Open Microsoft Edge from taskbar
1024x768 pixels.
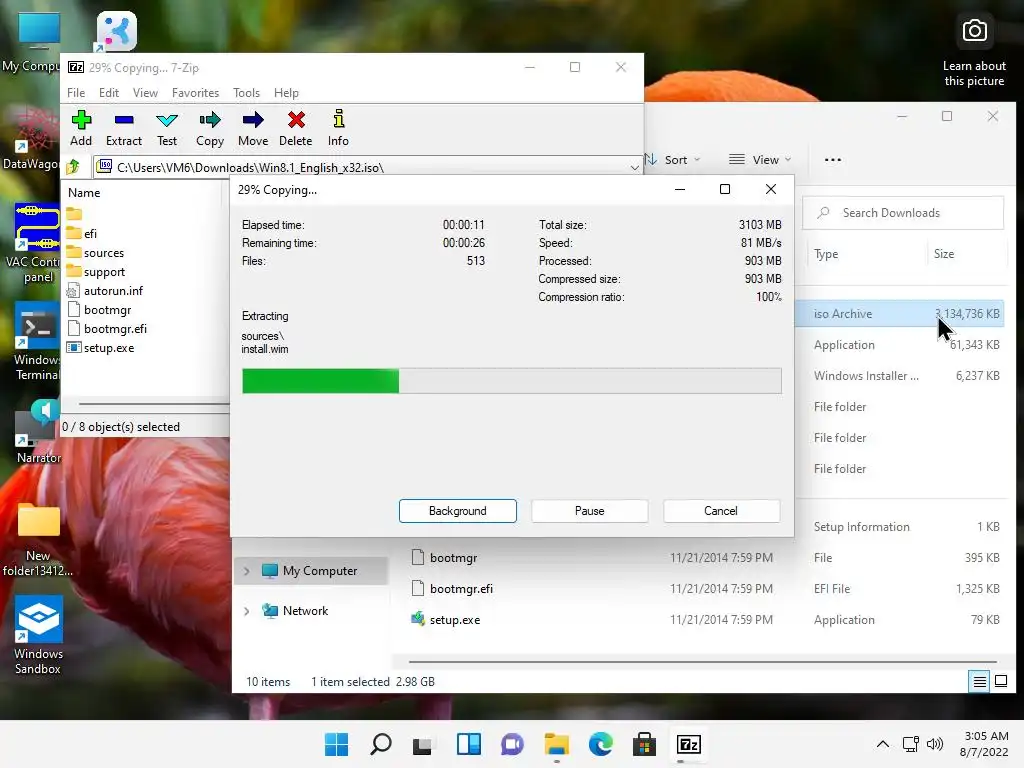coord(600,744)
